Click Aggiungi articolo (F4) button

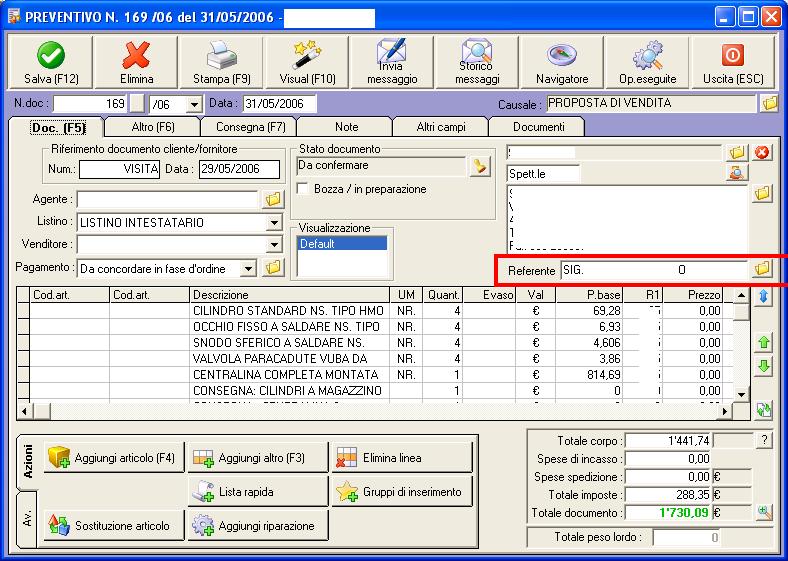(114, 458)
